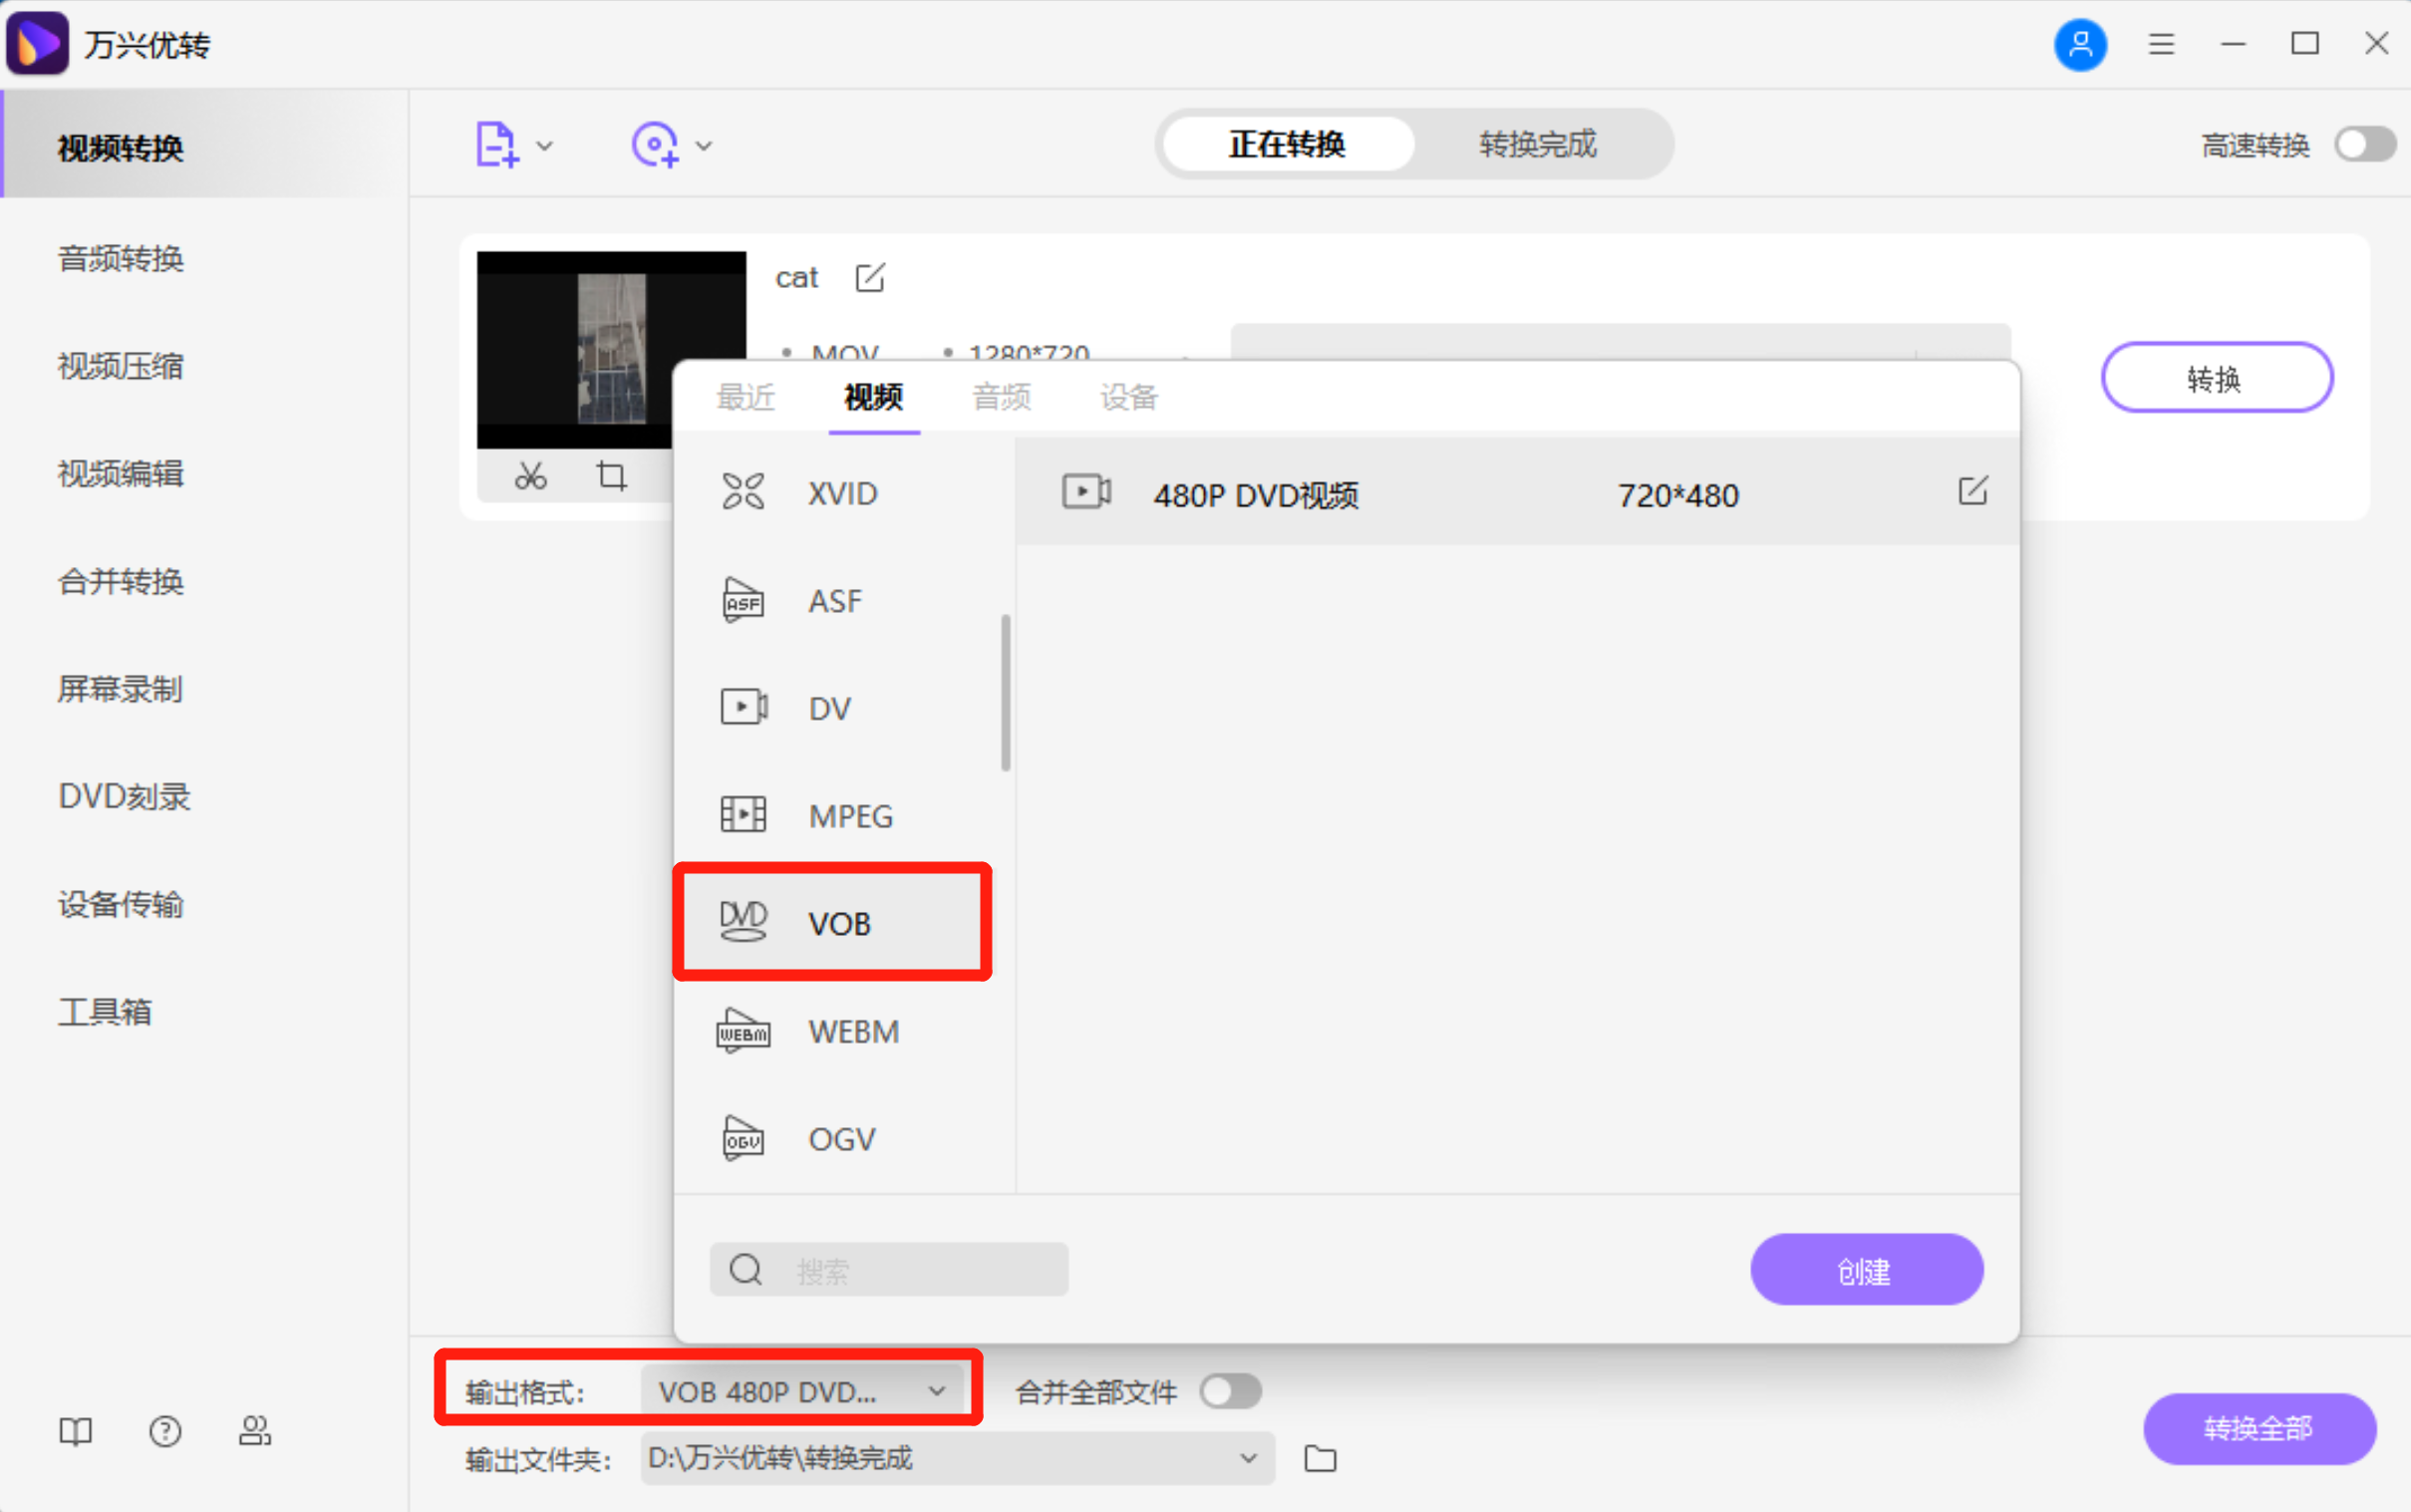Click the help question mark icon

[x=165, y=1431]
